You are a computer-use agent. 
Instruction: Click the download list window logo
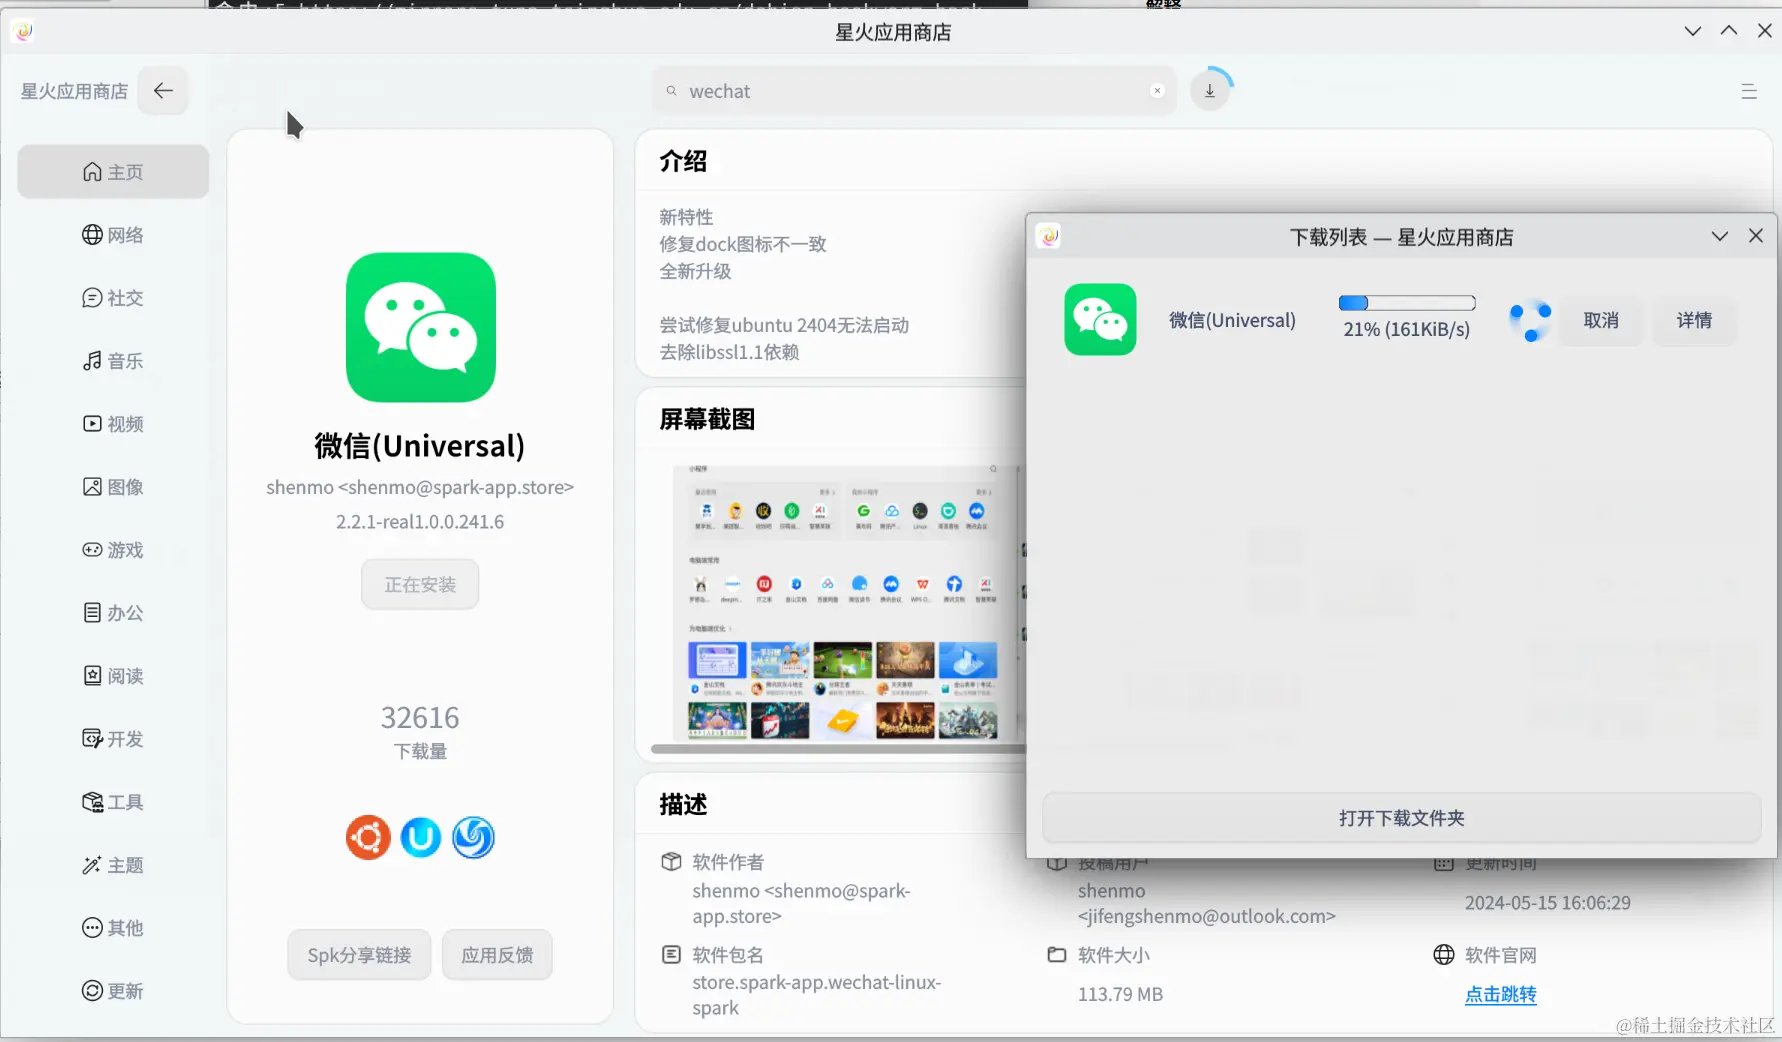pos(1048,237)
